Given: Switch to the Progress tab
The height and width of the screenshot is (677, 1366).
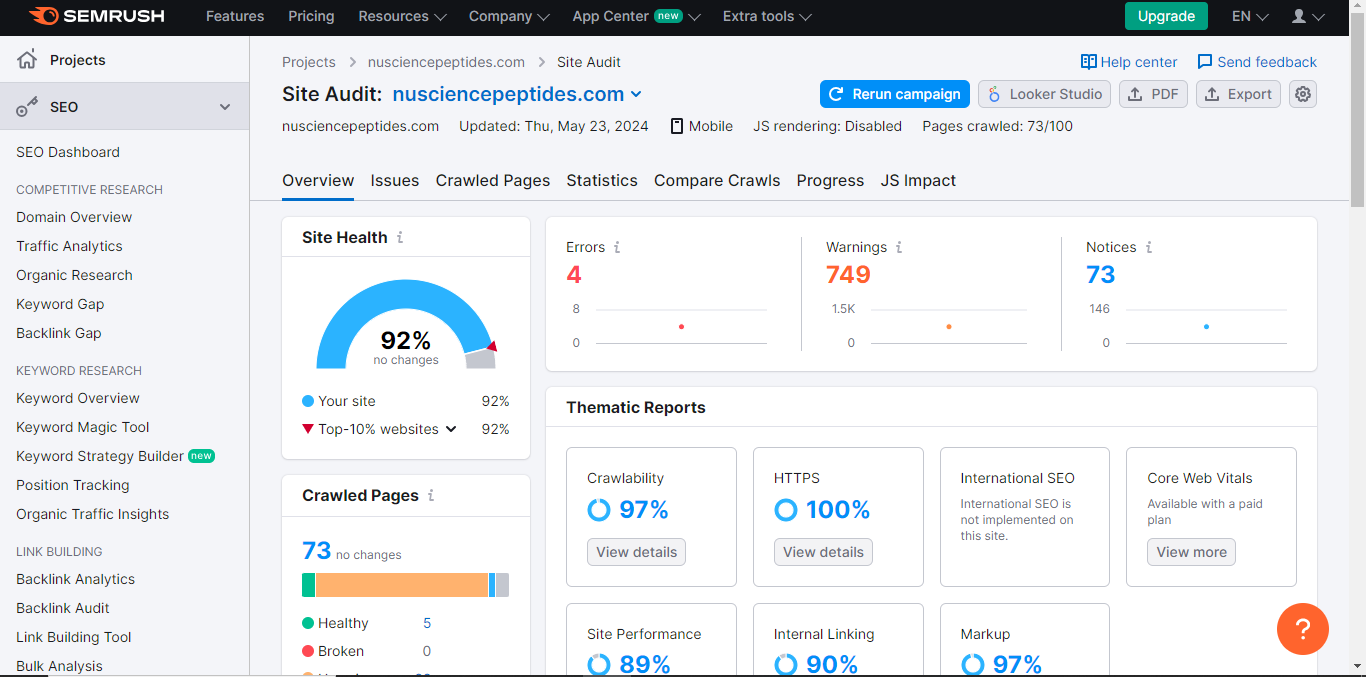Looking at the screenshot, I should [x=830, y=181].
